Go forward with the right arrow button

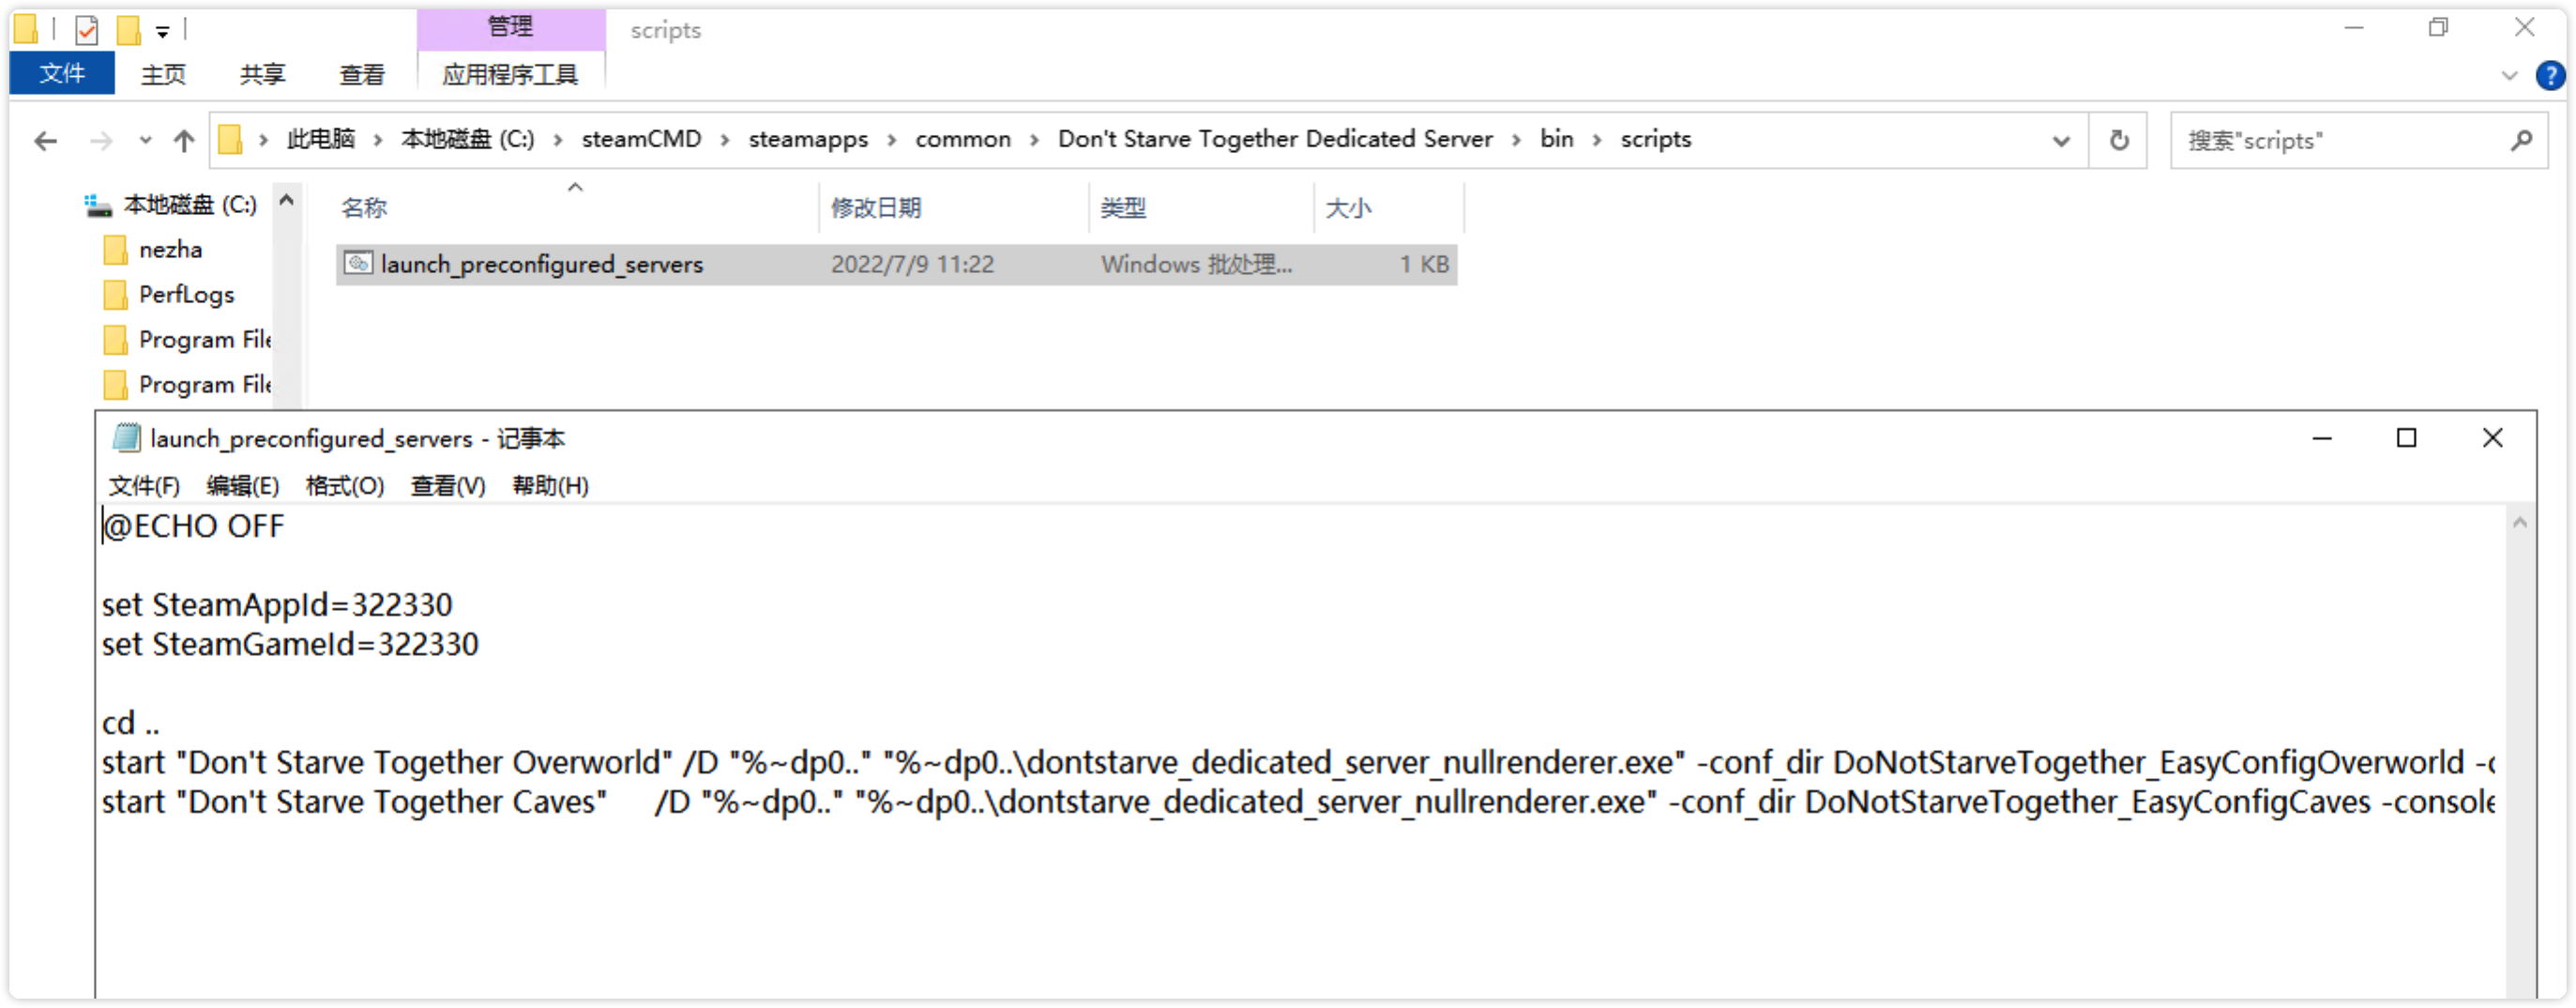click(101, 141)
